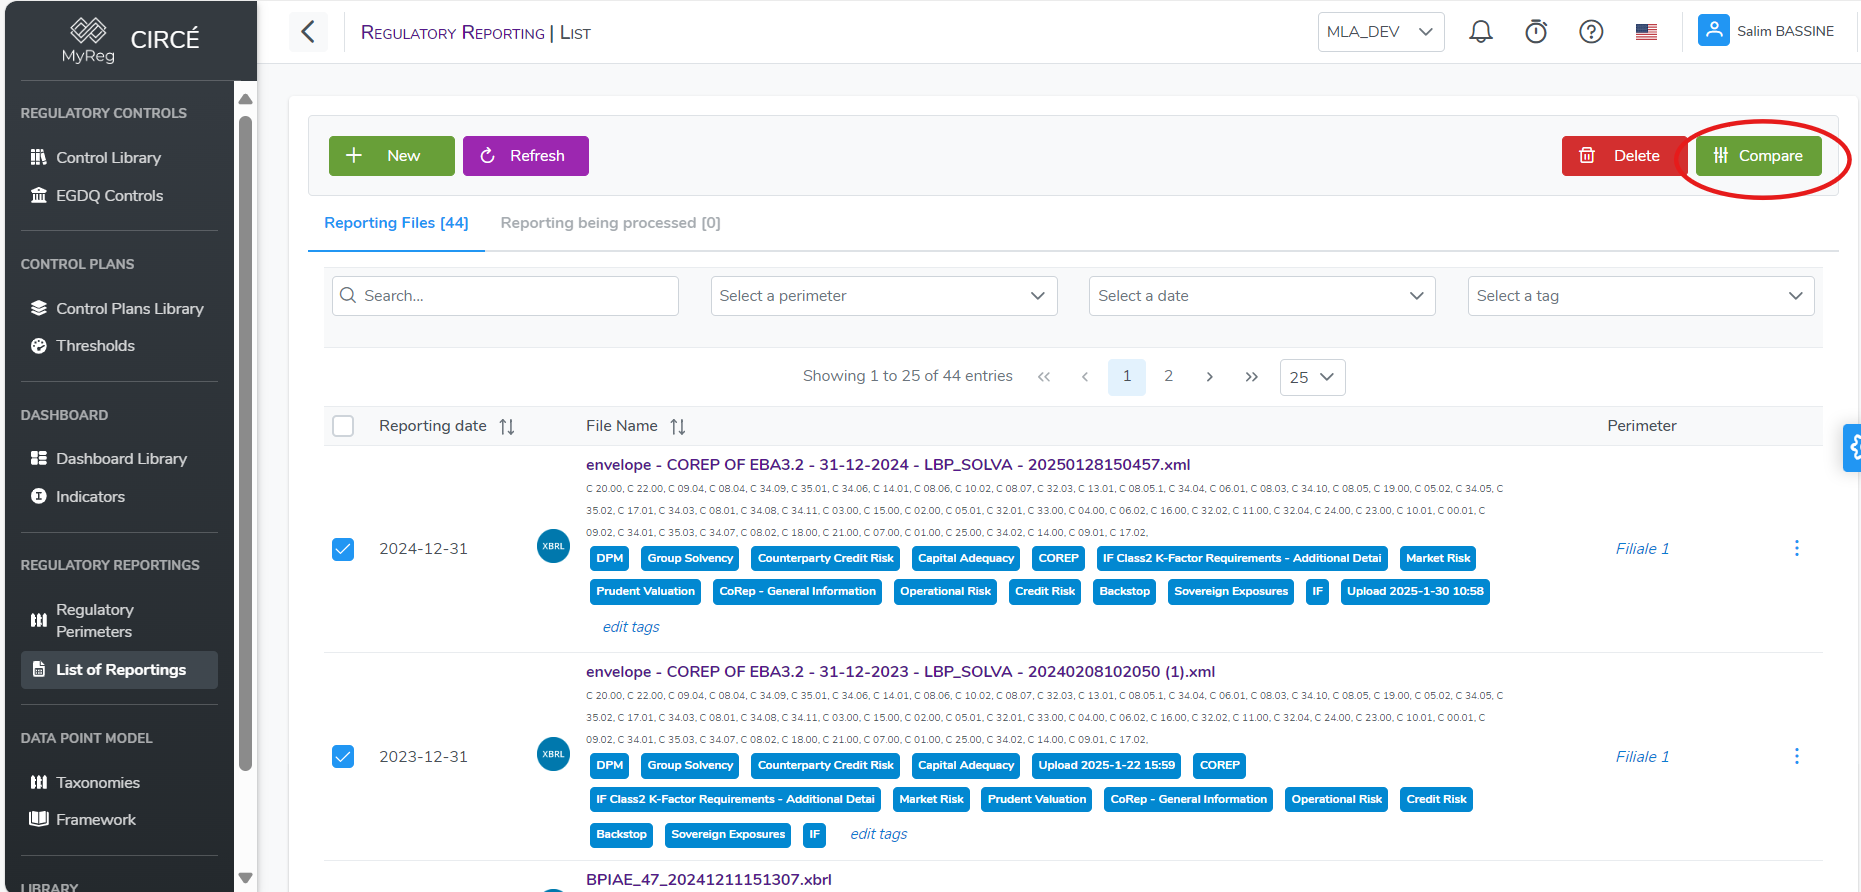The image size is (1861, 892).
Task: Go to first page of results
Action: [x=1044, y=377]
